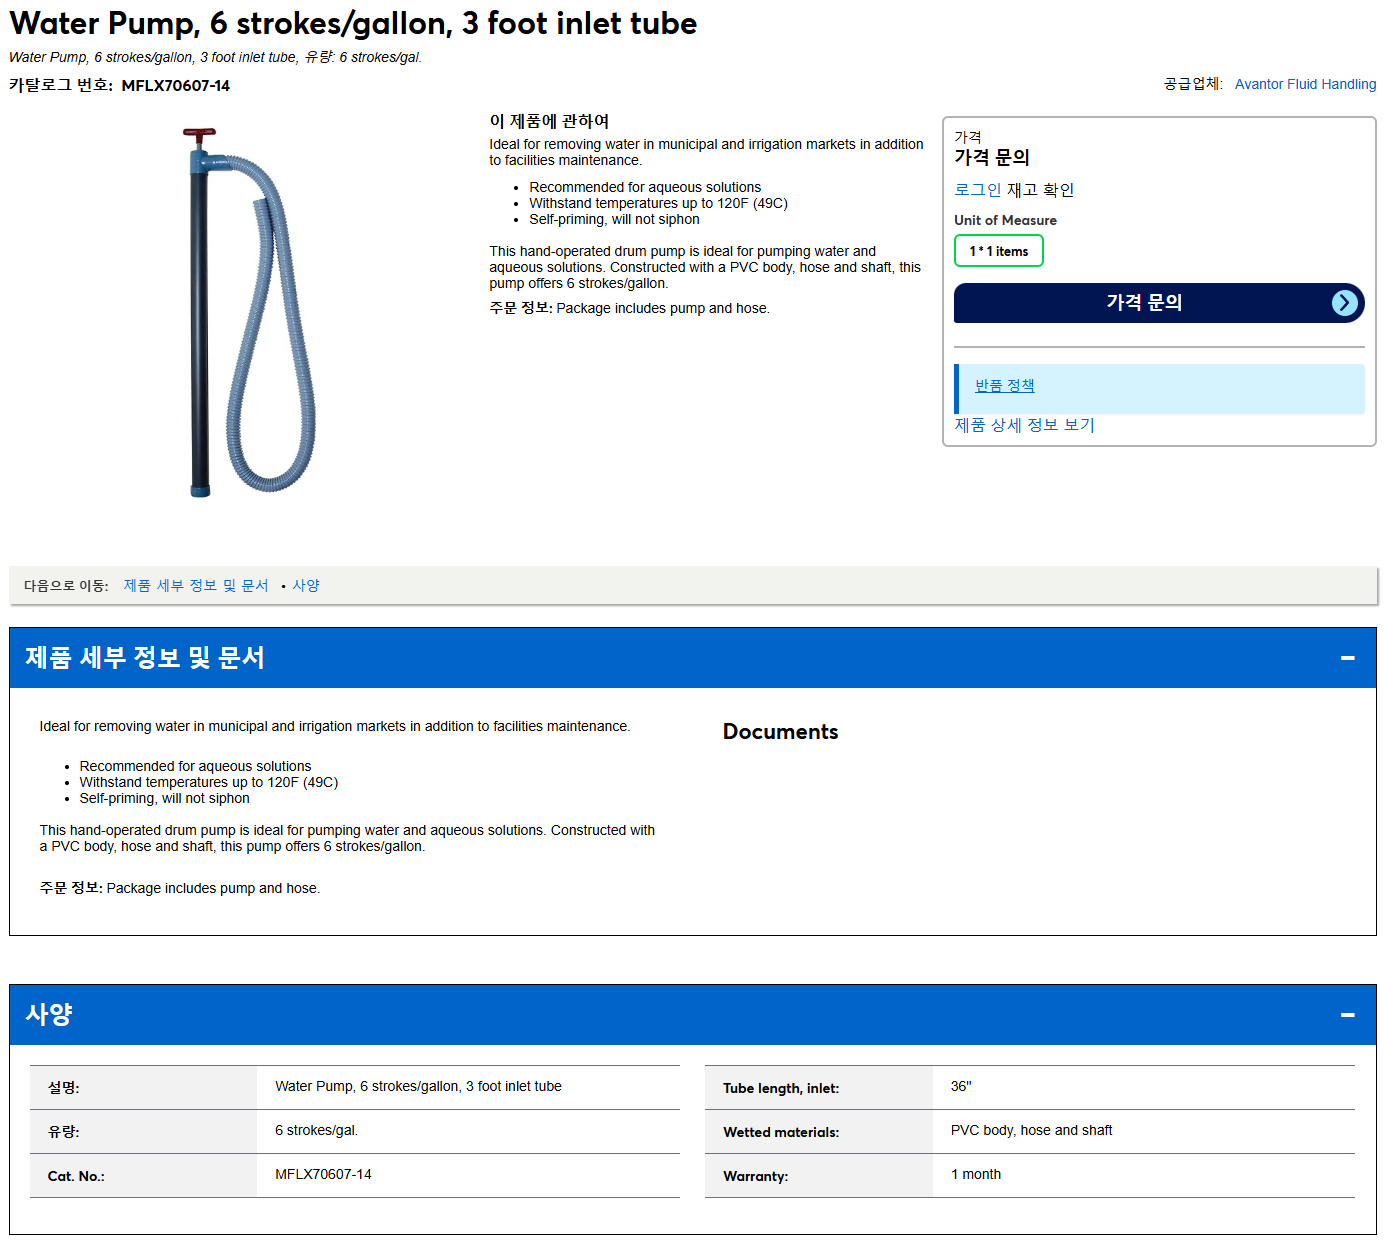
Task: Click the 36" tube length value
Action: point(961,1087)
